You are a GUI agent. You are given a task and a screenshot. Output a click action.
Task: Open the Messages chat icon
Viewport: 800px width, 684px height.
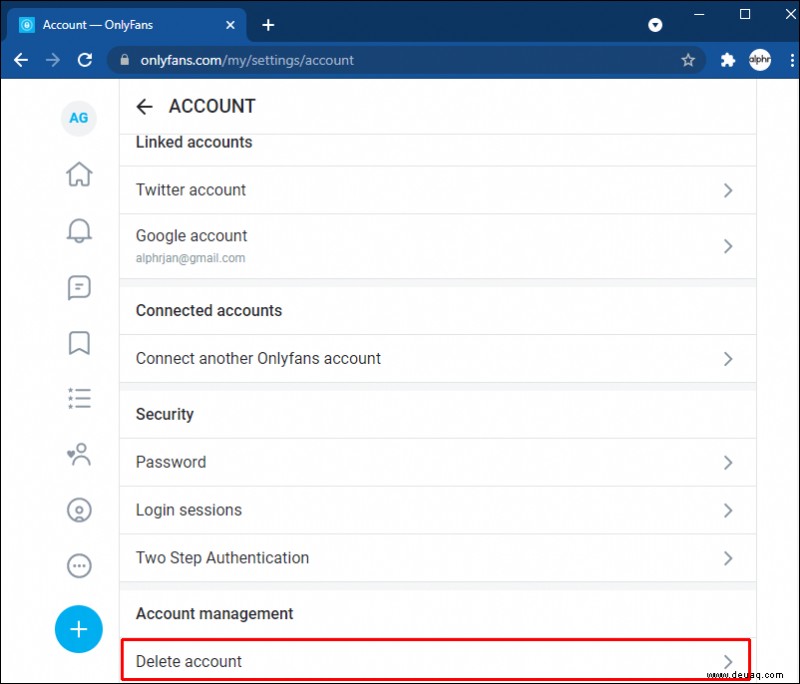pyautogui.click(x=79, y=288)
